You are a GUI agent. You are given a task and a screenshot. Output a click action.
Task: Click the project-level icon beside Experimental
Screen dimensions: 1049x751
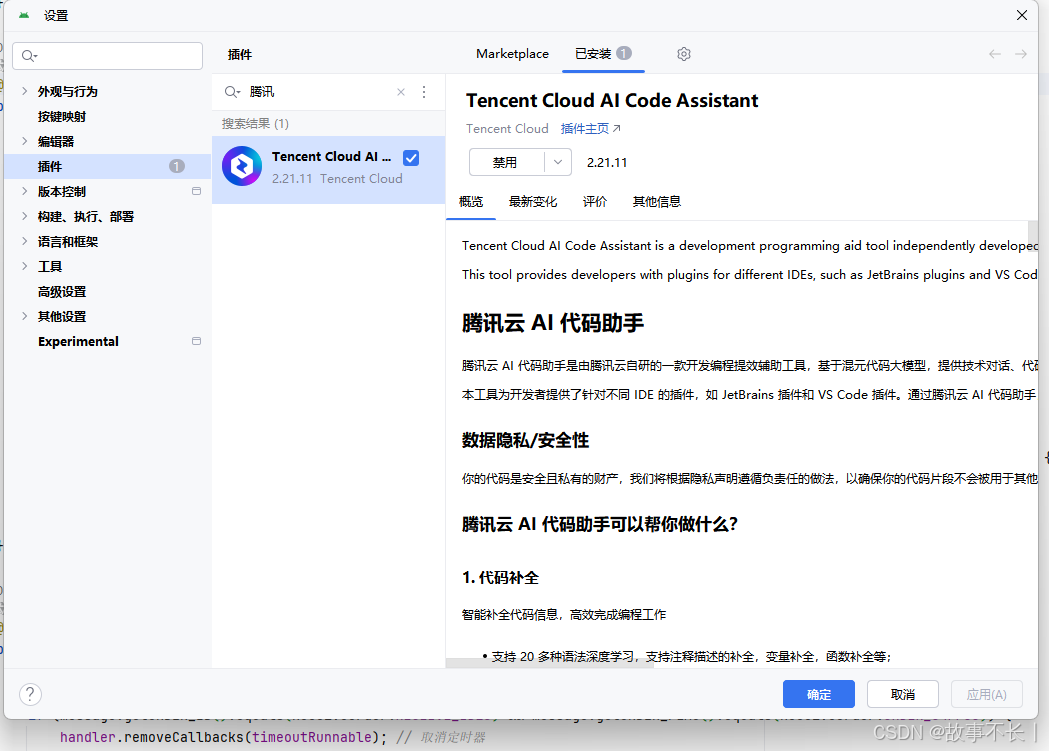[x=196, y=341]
